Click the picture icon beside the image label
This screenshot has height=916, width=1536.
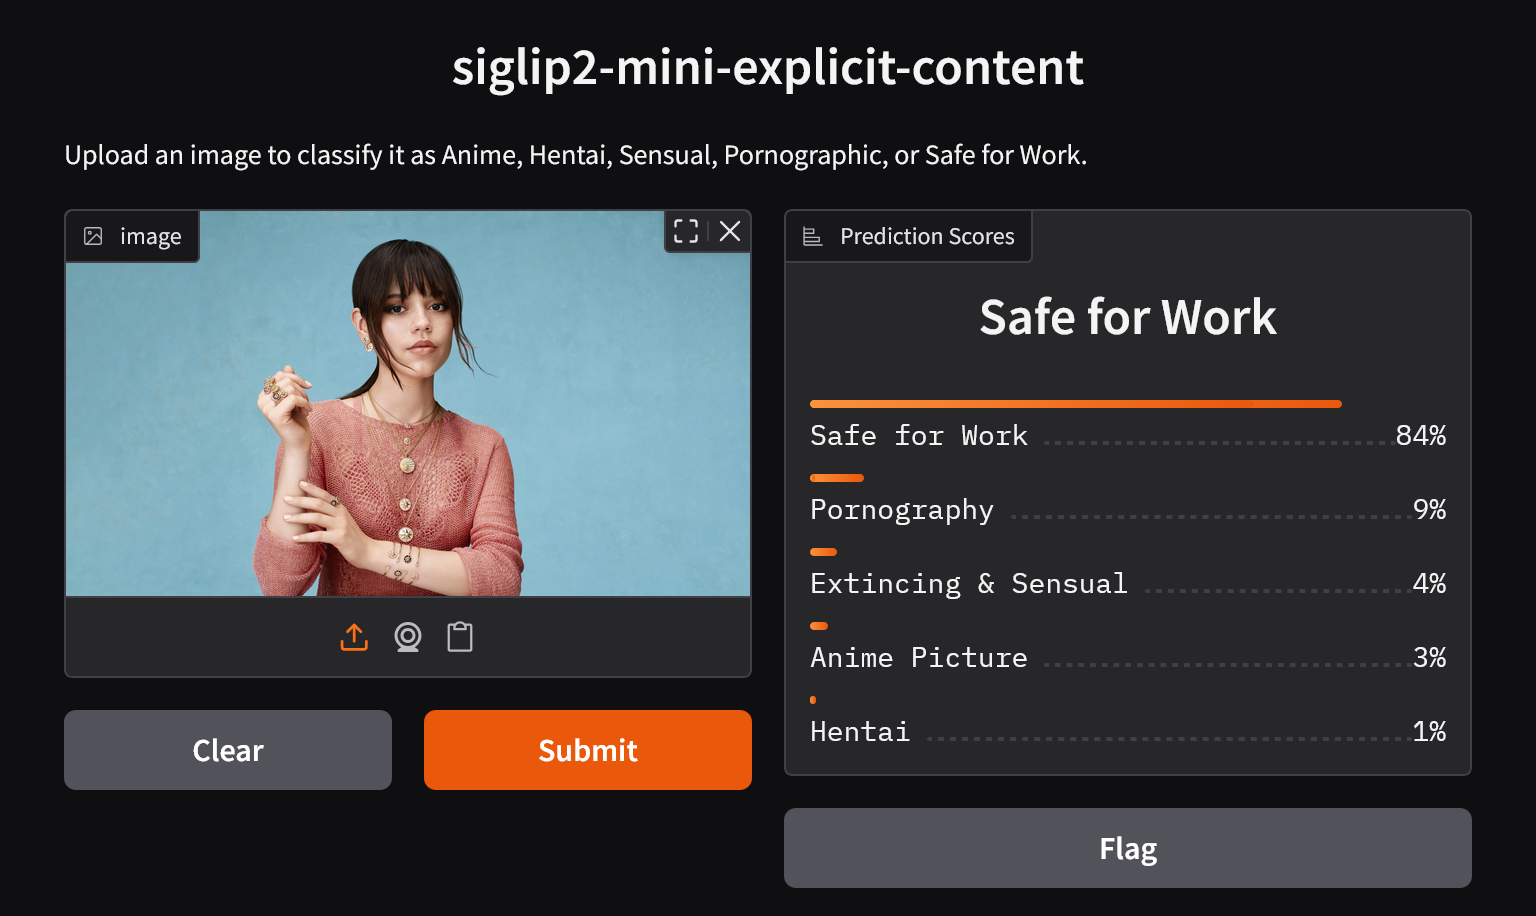(x=93, y=236)
